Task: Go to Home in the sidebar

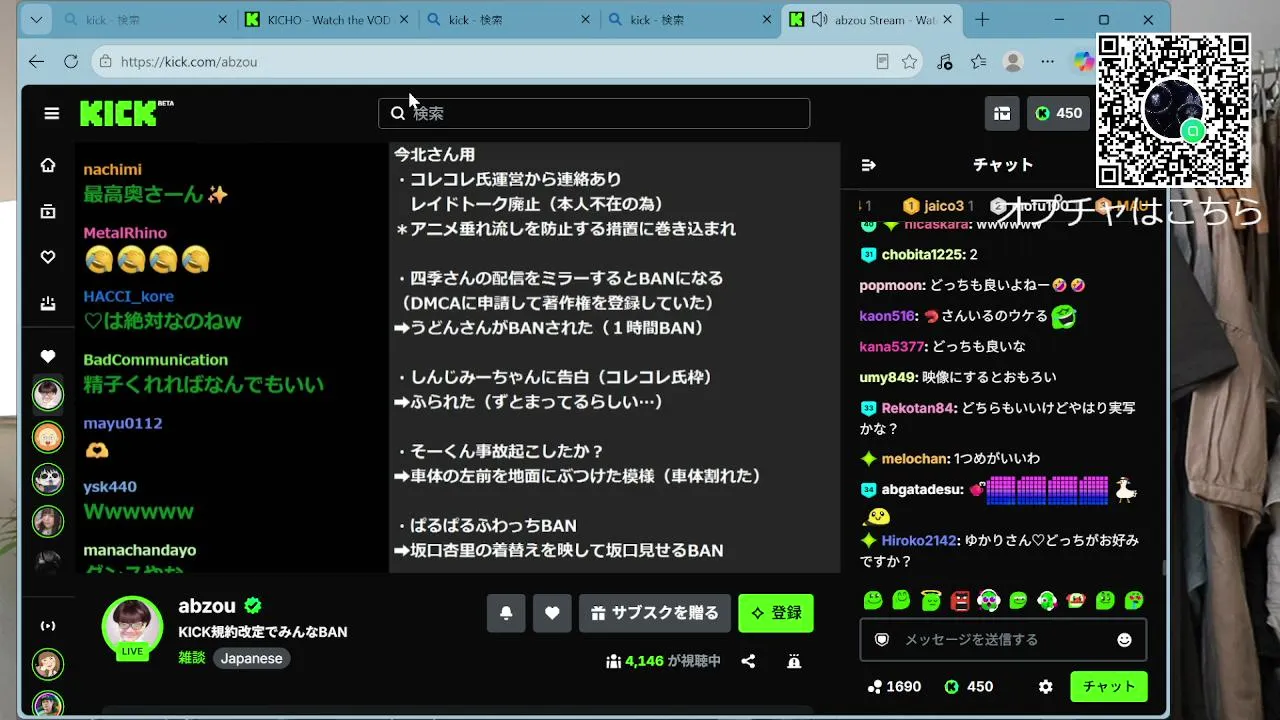Action: [x=48, y=165]
